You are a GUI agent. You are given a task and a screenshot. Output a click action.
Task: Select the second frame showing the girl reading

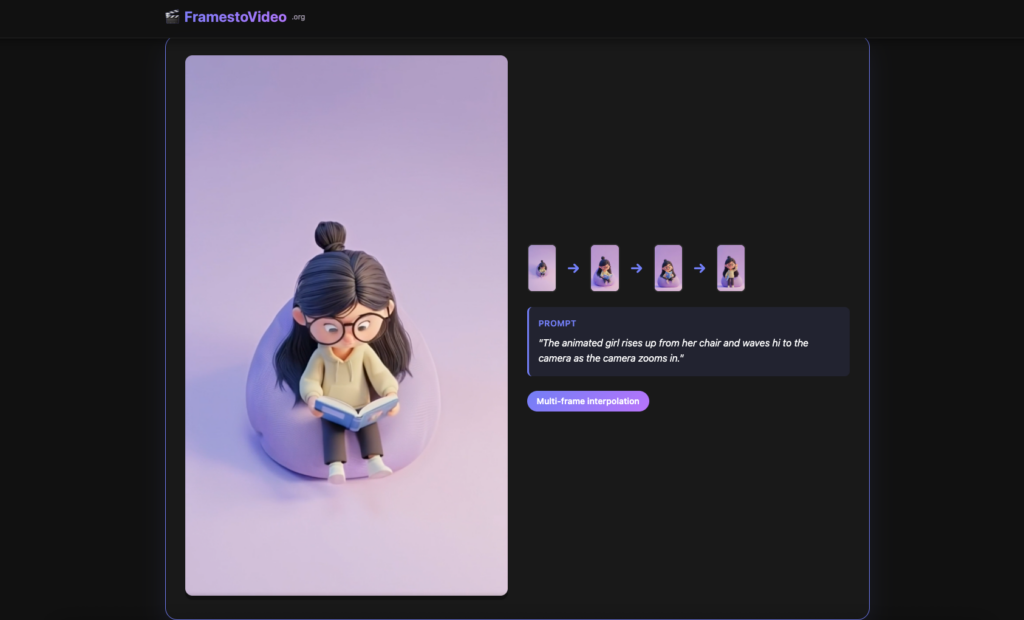pos(604,267)
